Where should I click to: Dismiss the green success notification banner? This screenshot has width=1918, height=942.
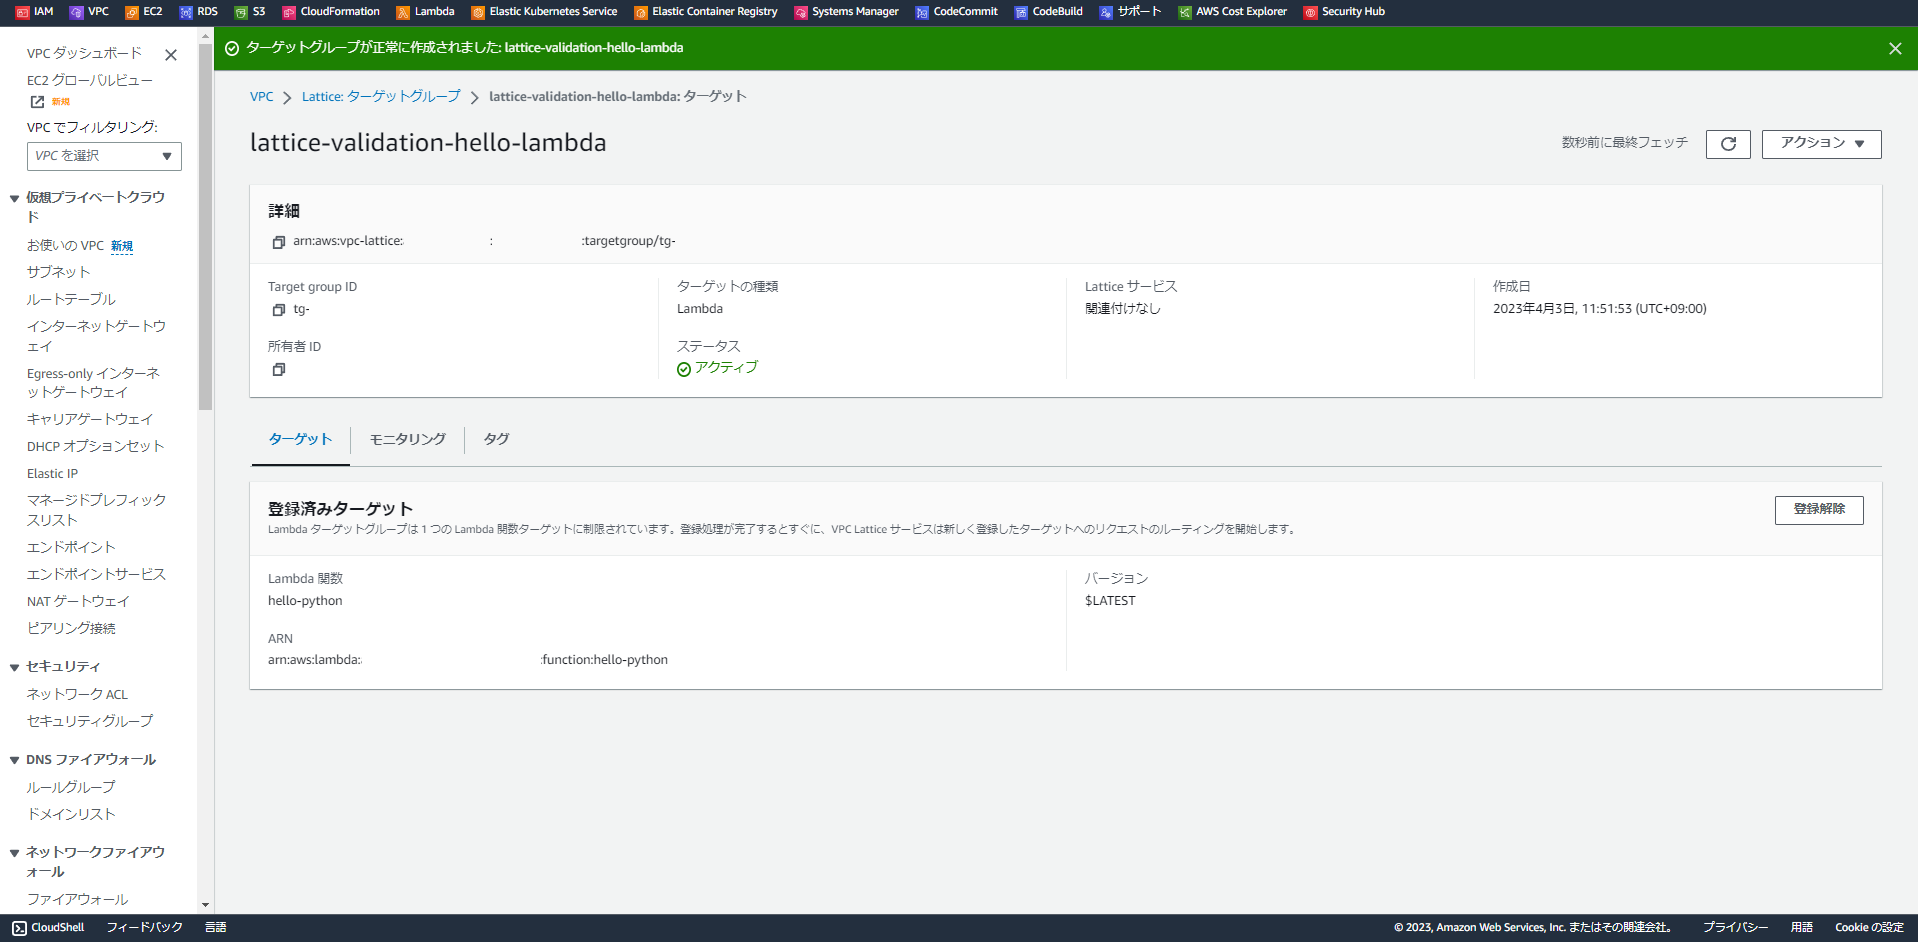point(1895,48)
